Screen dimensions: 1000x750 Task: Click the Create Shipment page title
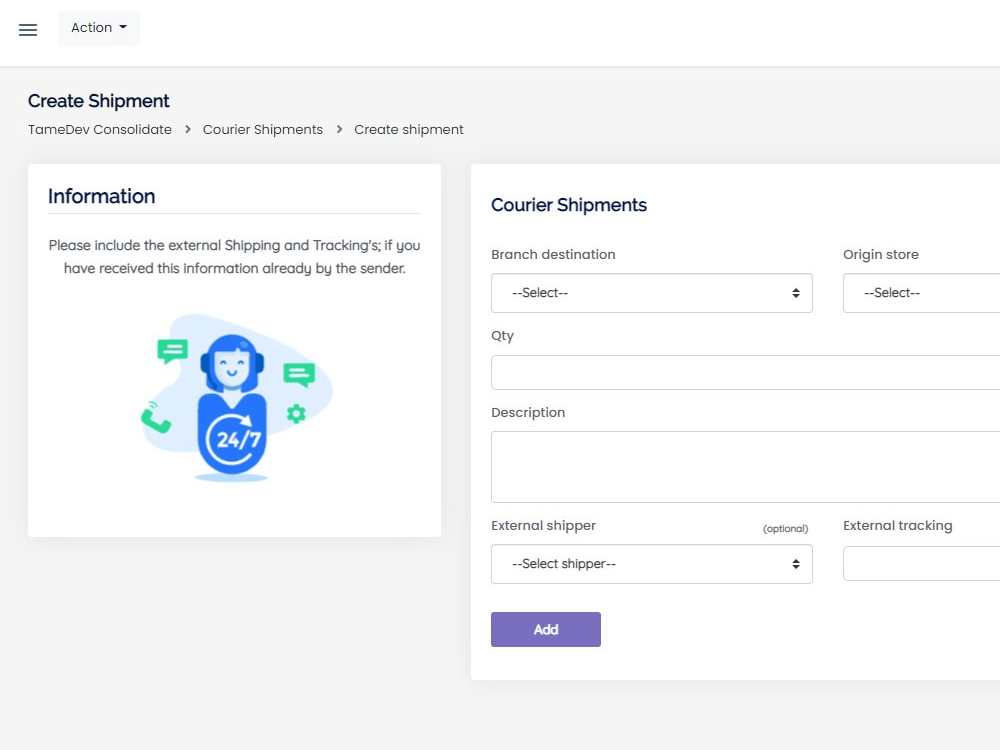[x=99, y=101]
